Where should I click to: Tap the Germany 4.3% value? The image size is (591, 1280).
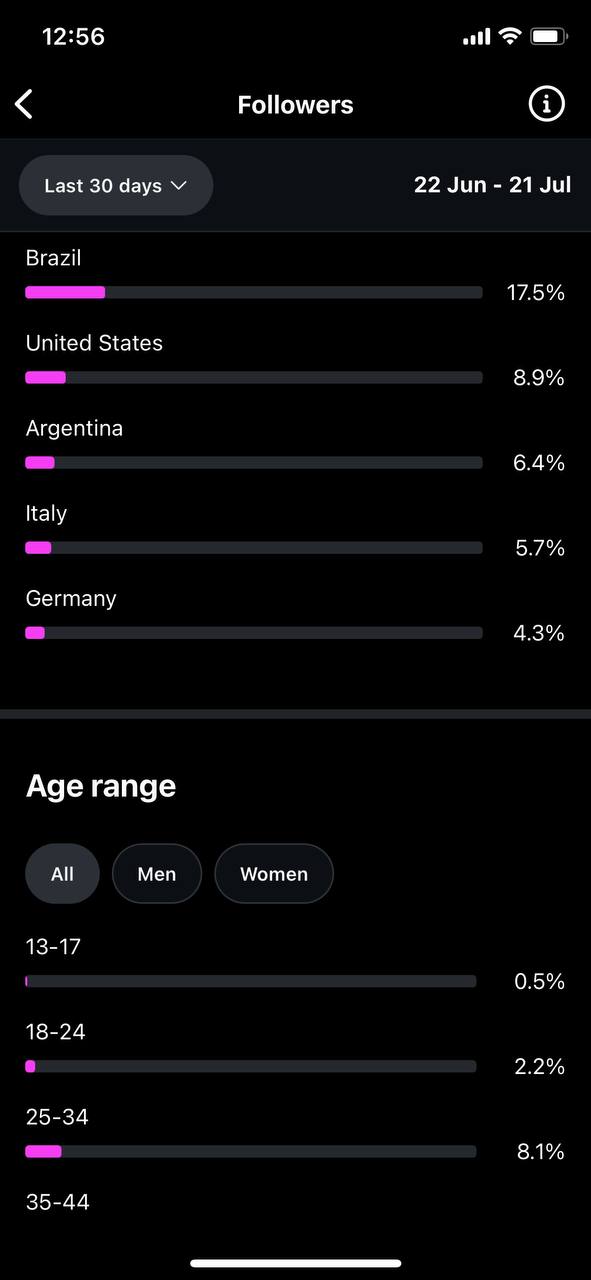[x=539, y=633]
